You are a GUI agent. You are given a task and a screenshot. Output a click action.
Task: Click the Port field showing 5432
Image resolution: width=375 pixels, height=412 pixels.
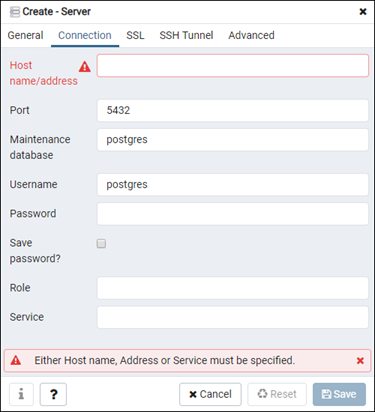pyautogui.click(x=233, y=110)
